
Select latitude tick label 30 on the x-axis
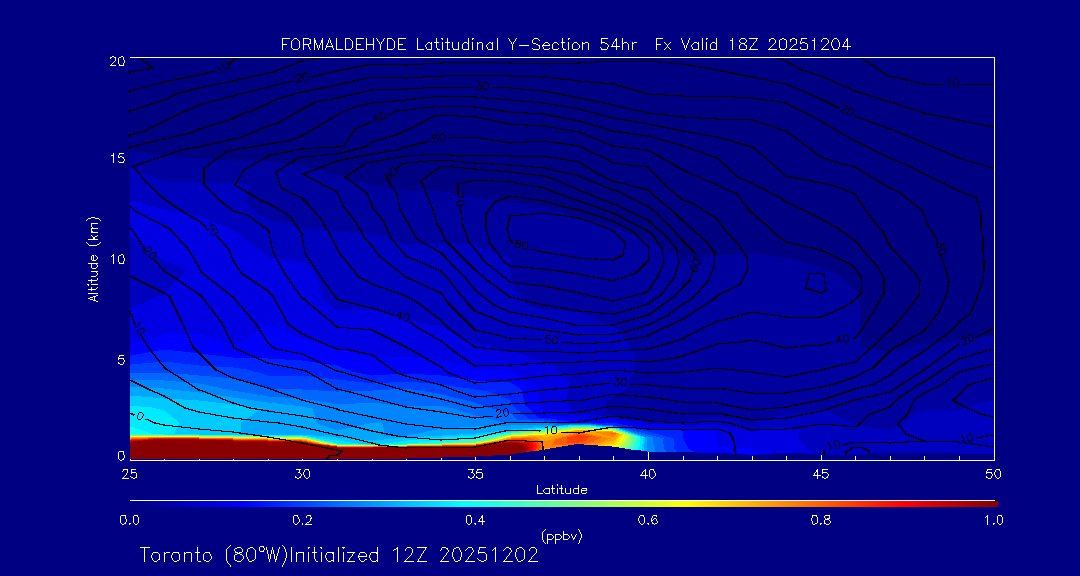[x=302, y=472]
